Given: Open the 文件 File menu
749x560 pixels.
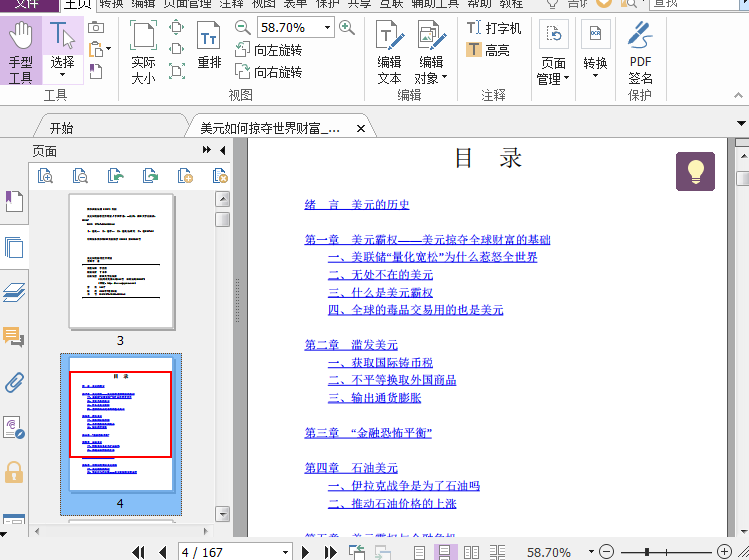Looking at the screenshot, I should pos(27,4).
